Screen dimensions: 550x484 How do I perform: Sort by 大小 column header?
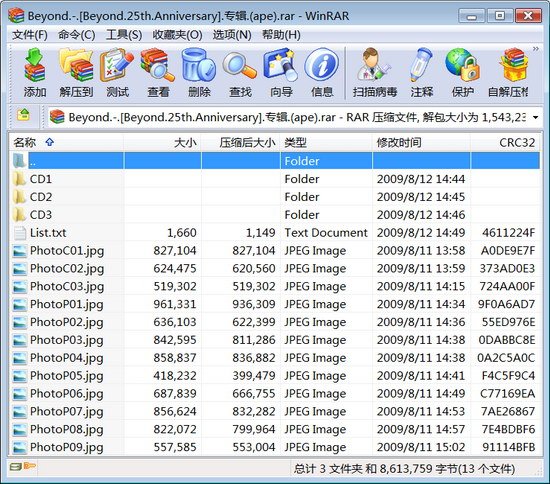162,142
